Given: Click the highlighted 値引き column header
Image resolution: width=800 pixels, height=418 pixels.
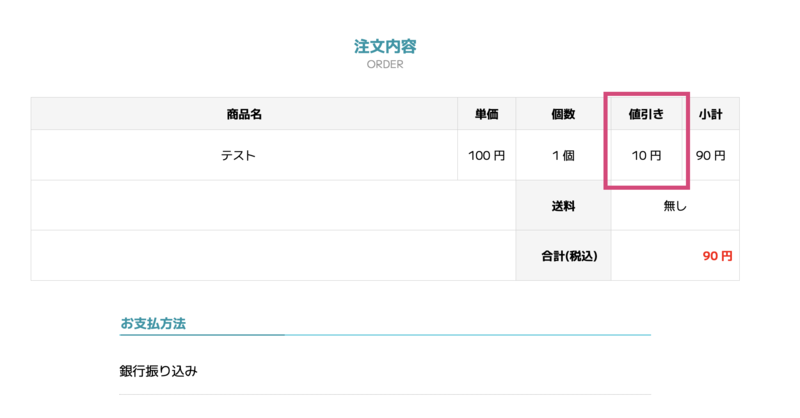Looking at the screenshot, I should (x=646, y=114).
